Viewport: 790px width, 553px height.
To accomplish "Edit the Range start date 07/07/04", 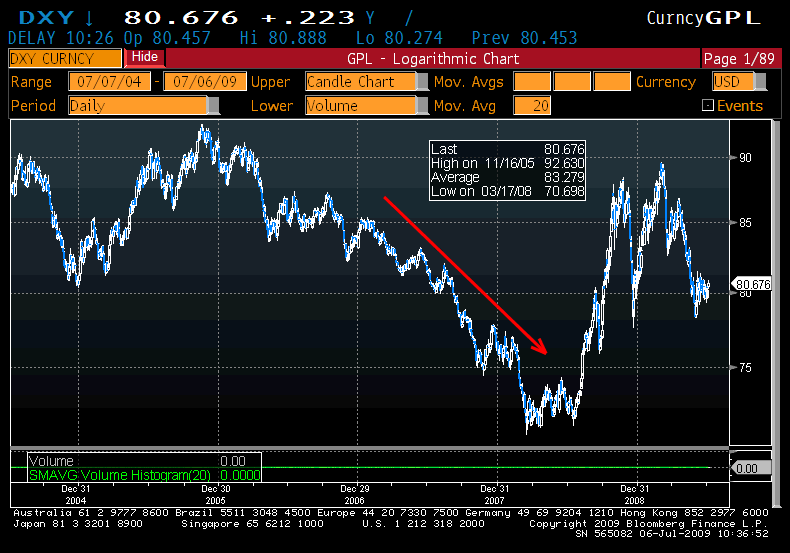I will tap(109, 82).
